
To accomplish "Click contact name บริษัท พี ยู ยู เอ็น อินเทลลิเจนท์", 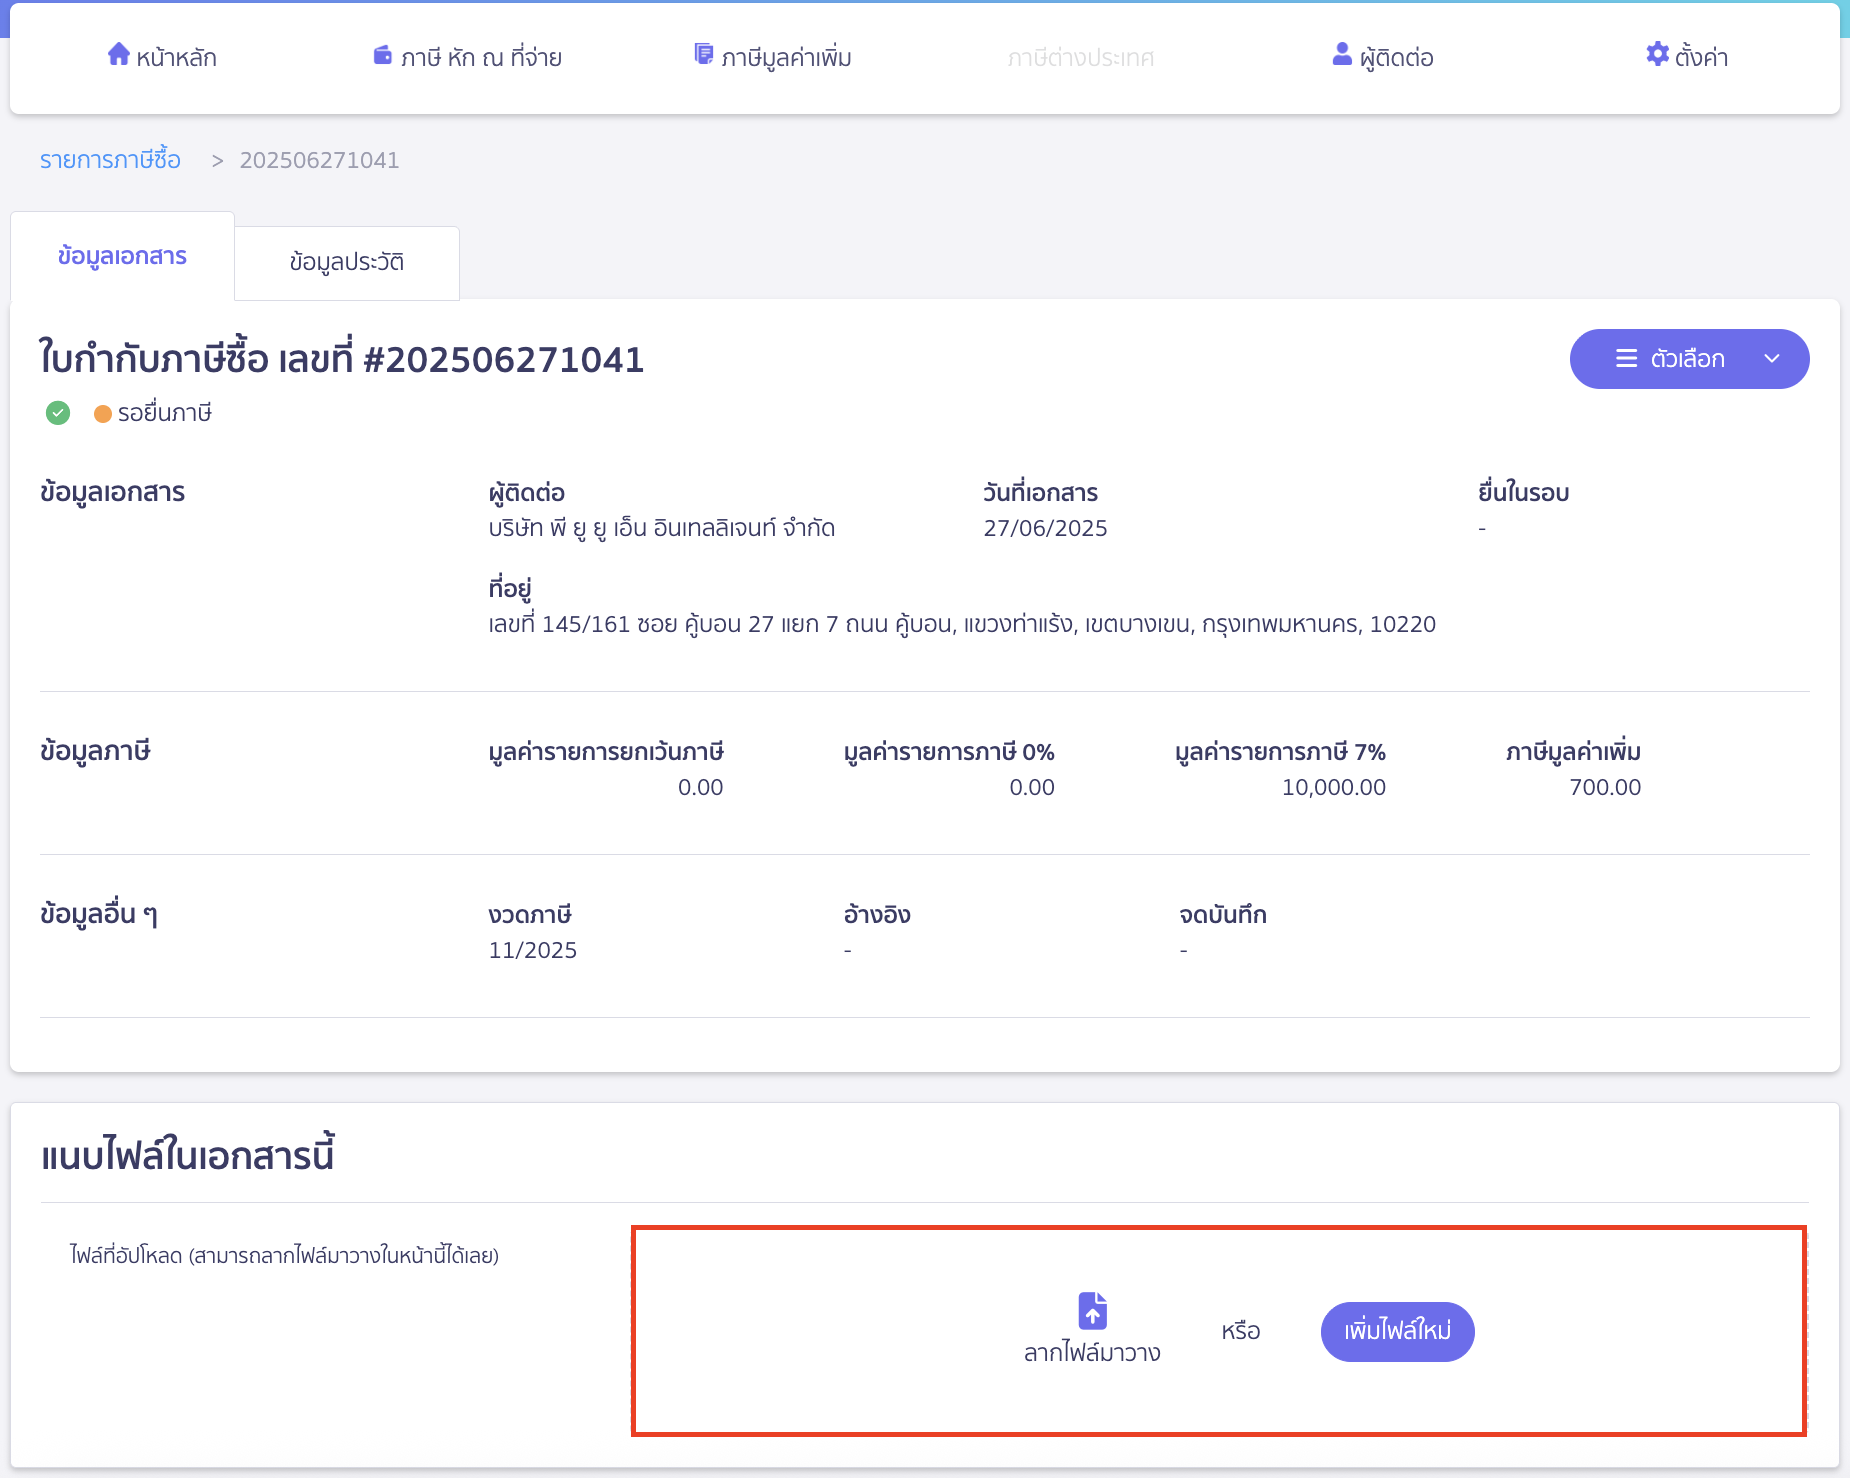I will pos(660,528).
